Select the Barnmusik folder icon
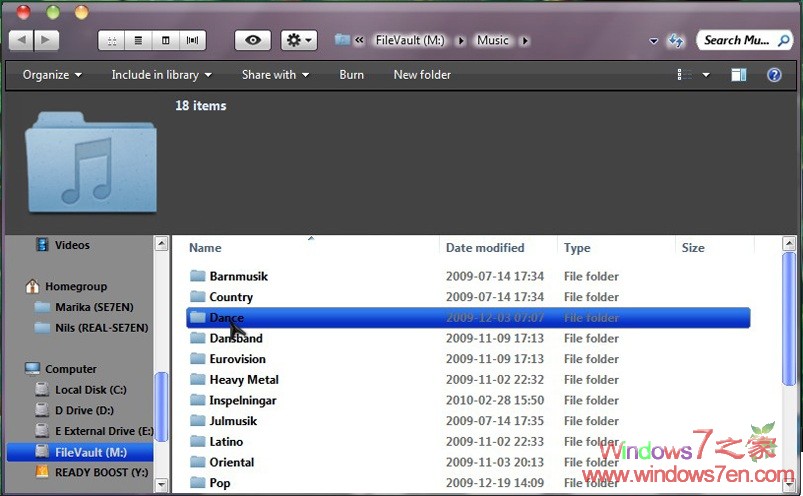803x496 pixels. [x=198, y=276]
